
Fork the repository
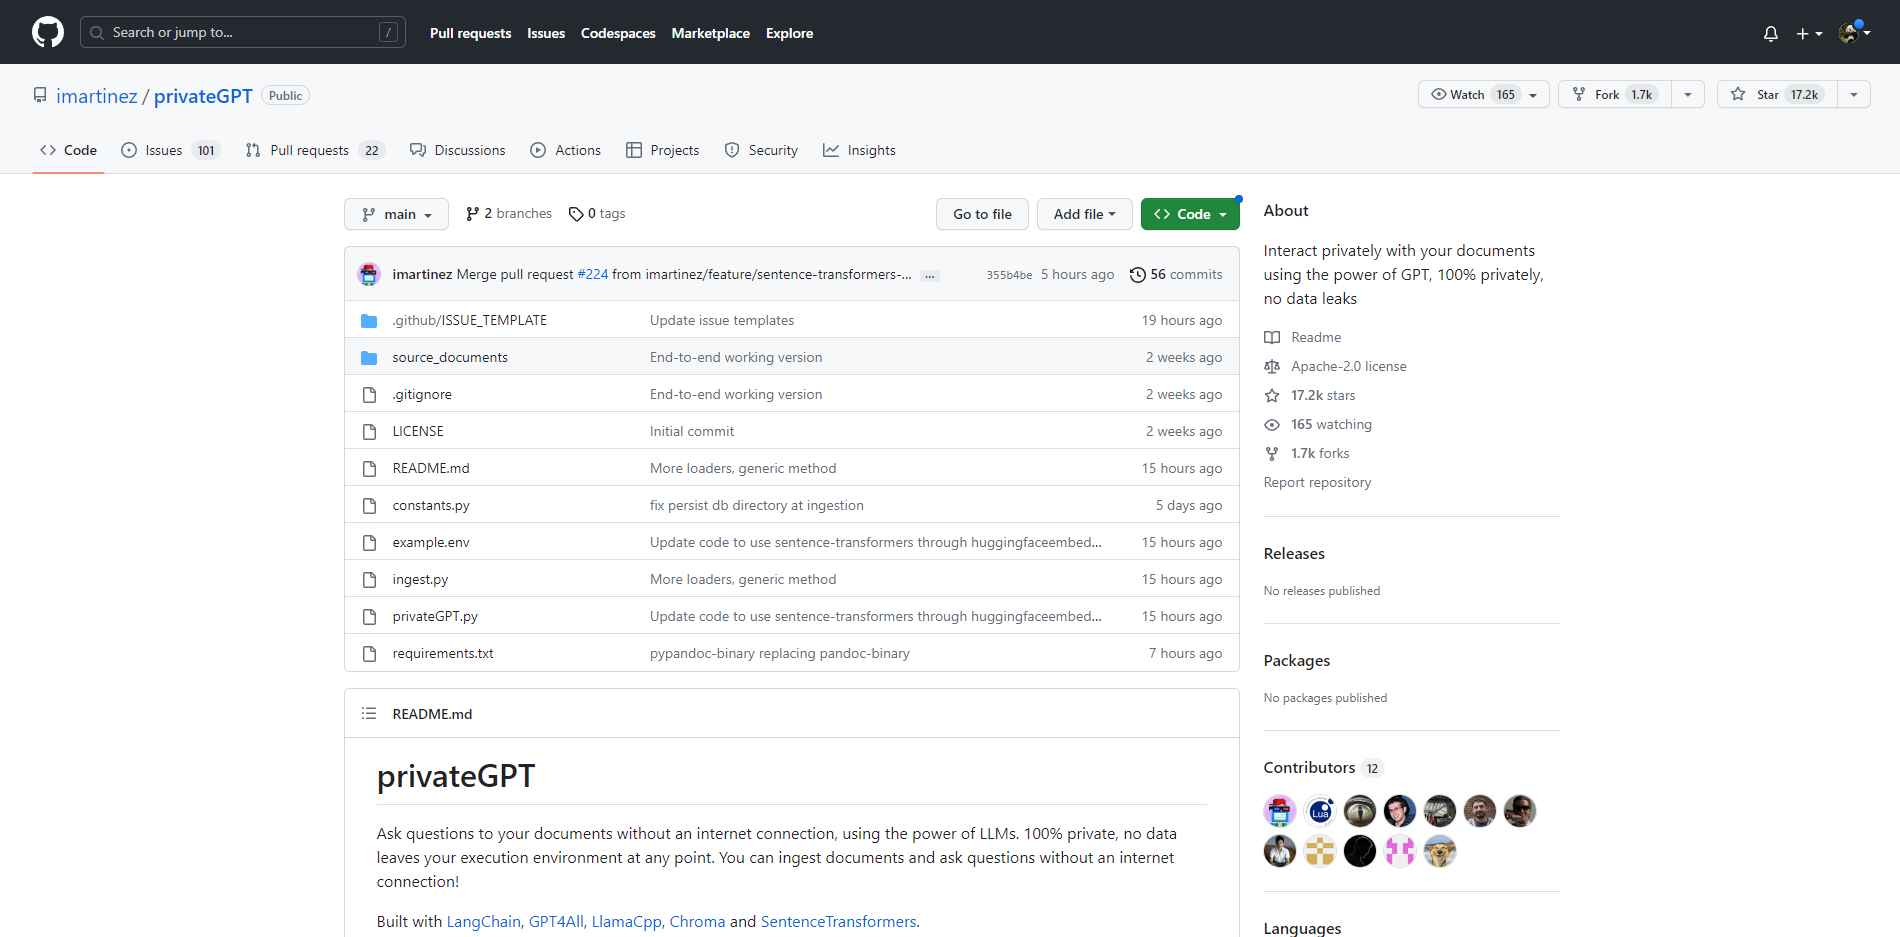[x=1615, y=94]
